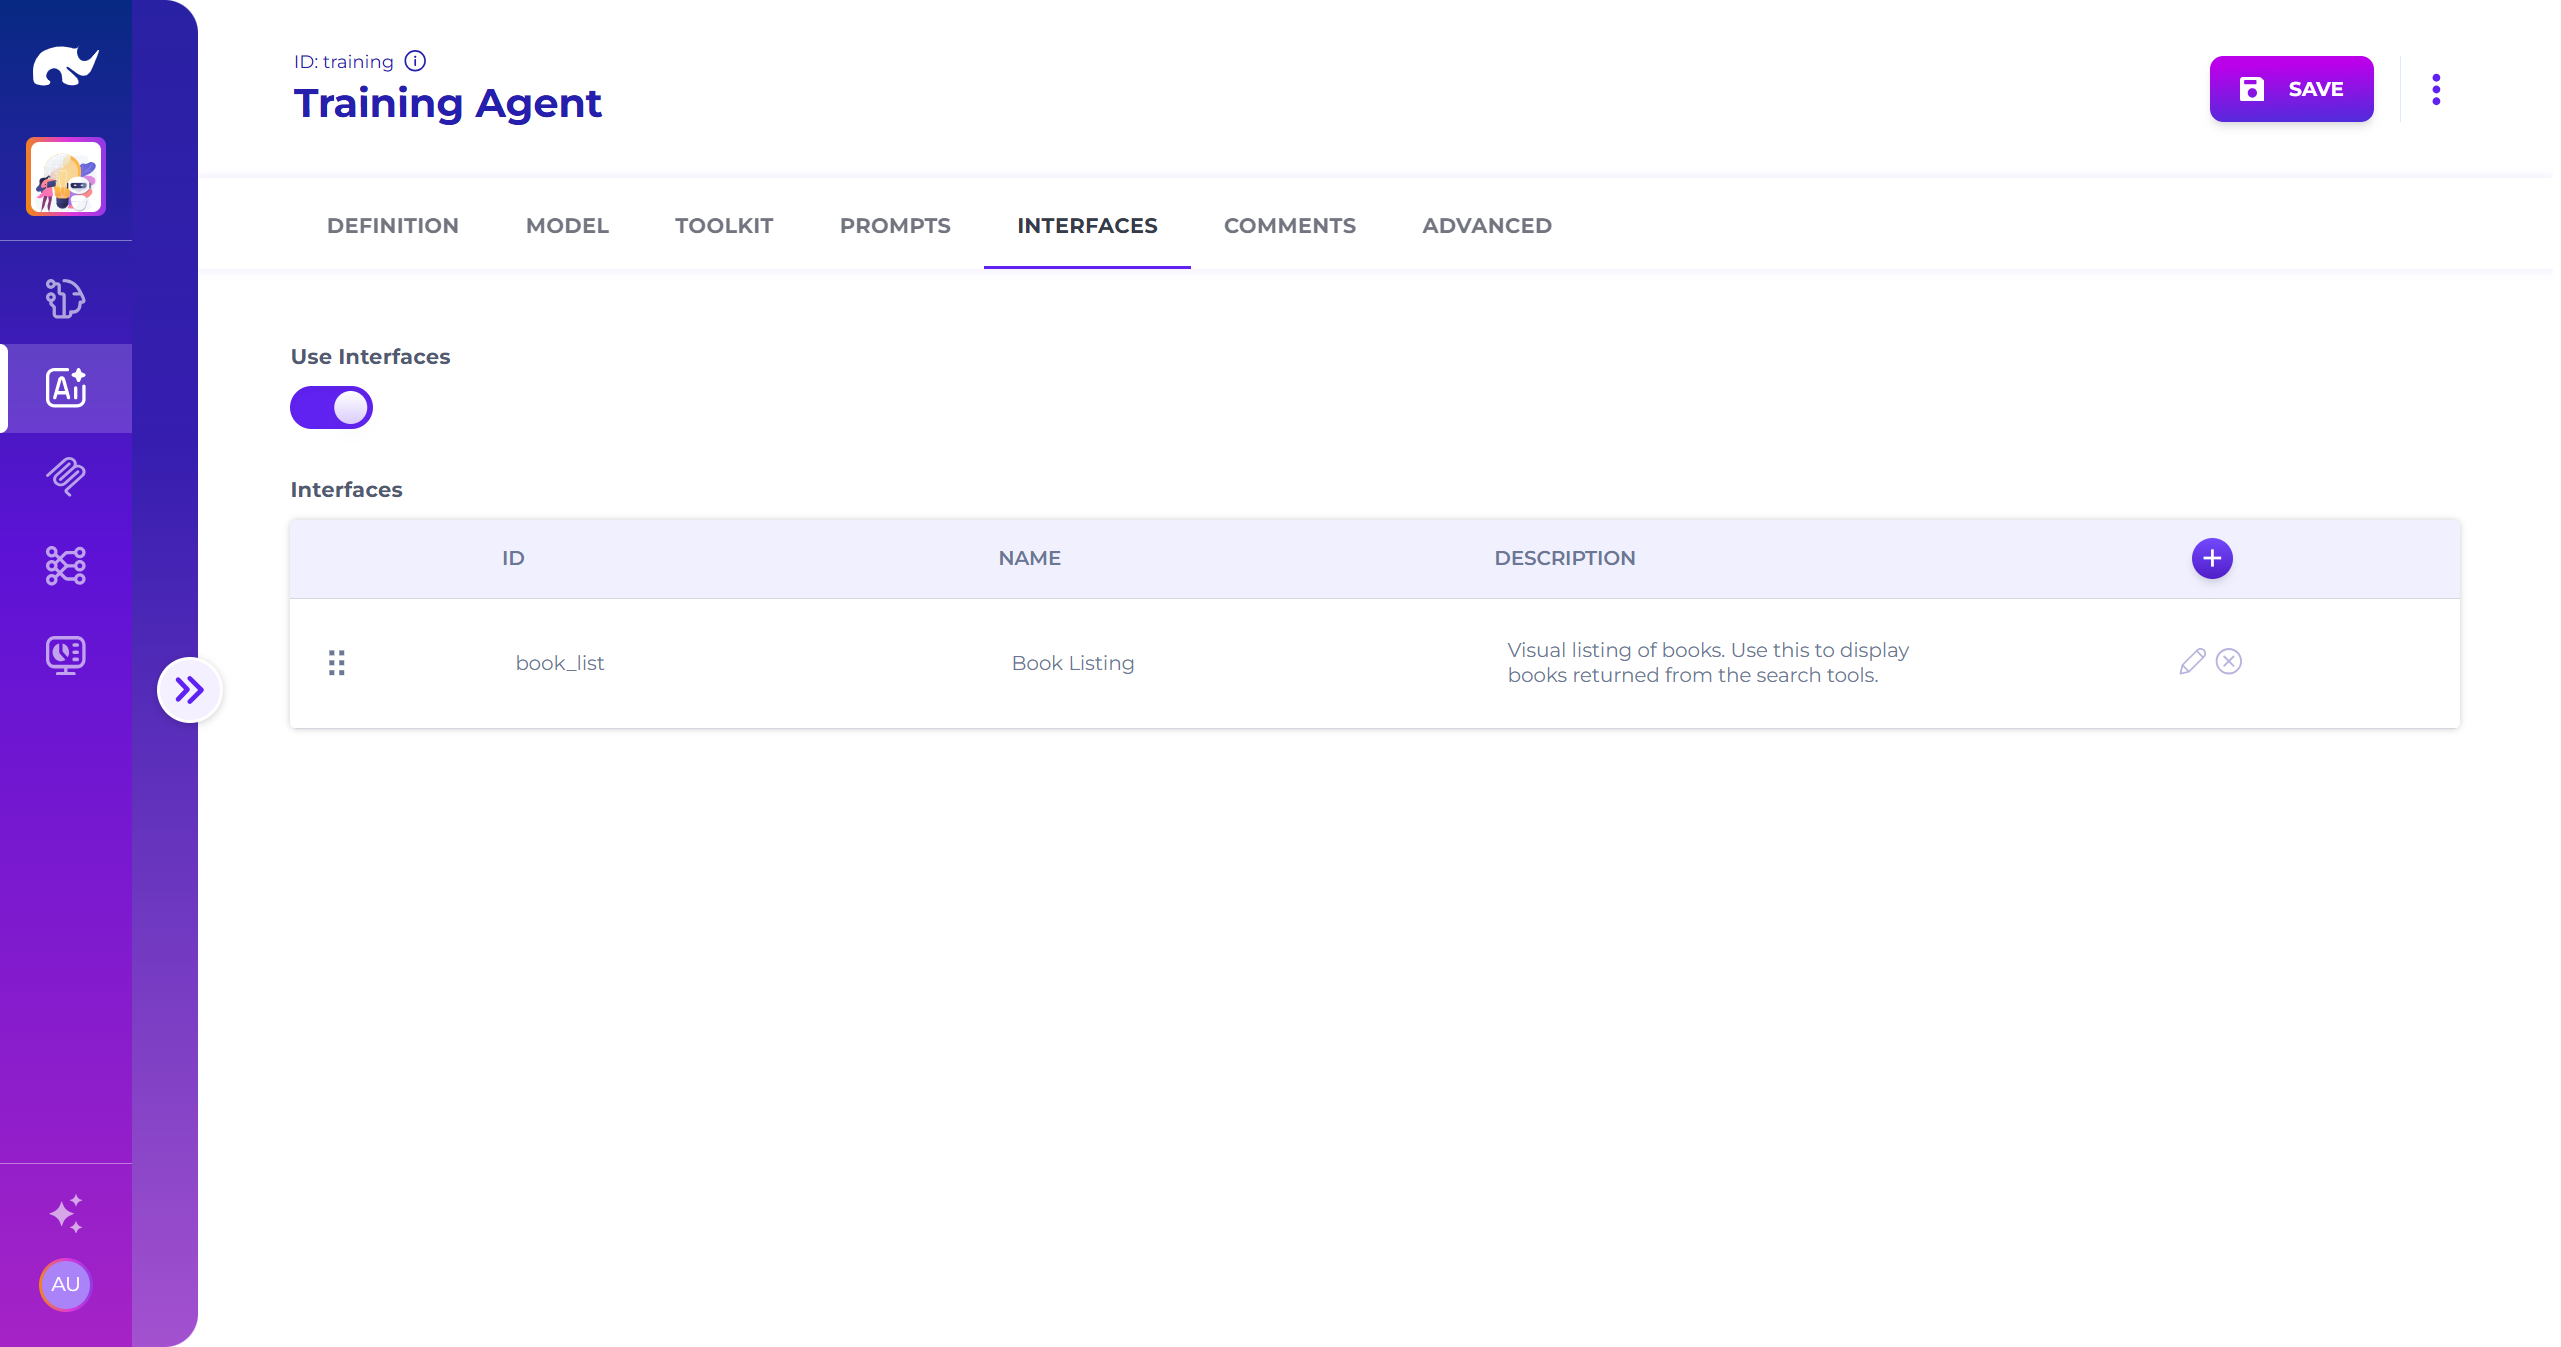The image size is (2561, 1347).
Task: Open the ADVANCED tab
Action: (x=1486, y=226)
